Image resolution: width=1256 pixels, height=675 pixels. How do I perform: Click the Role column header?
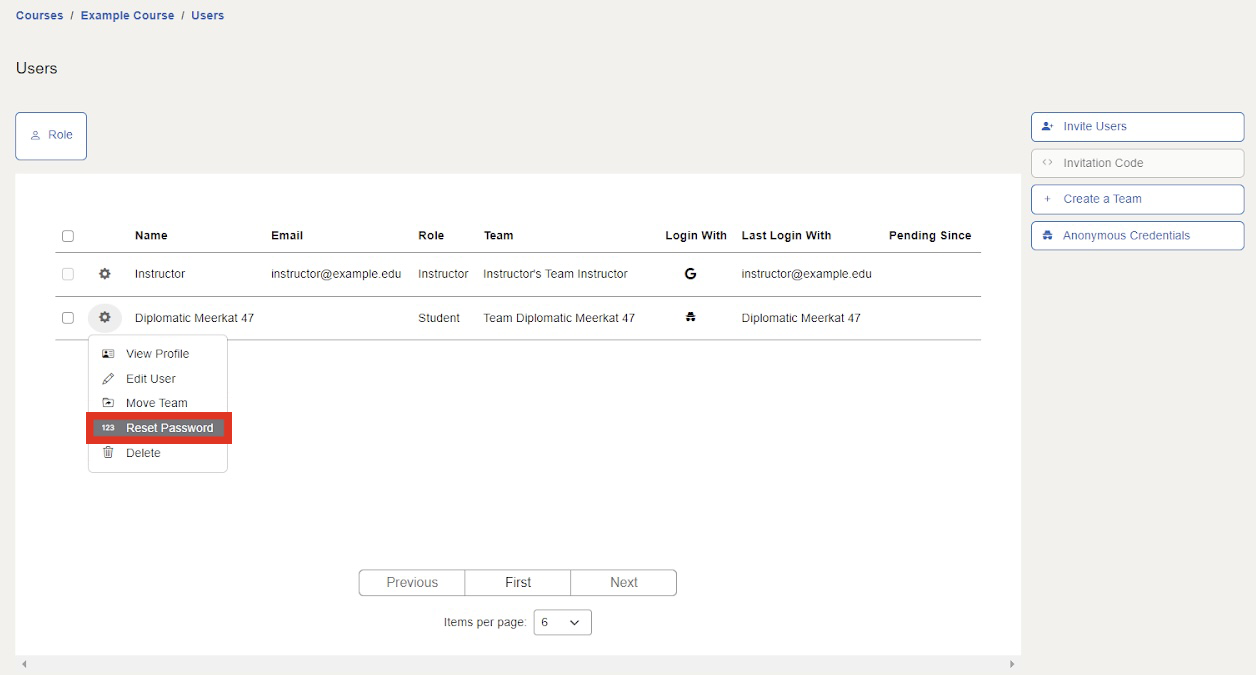431,236
